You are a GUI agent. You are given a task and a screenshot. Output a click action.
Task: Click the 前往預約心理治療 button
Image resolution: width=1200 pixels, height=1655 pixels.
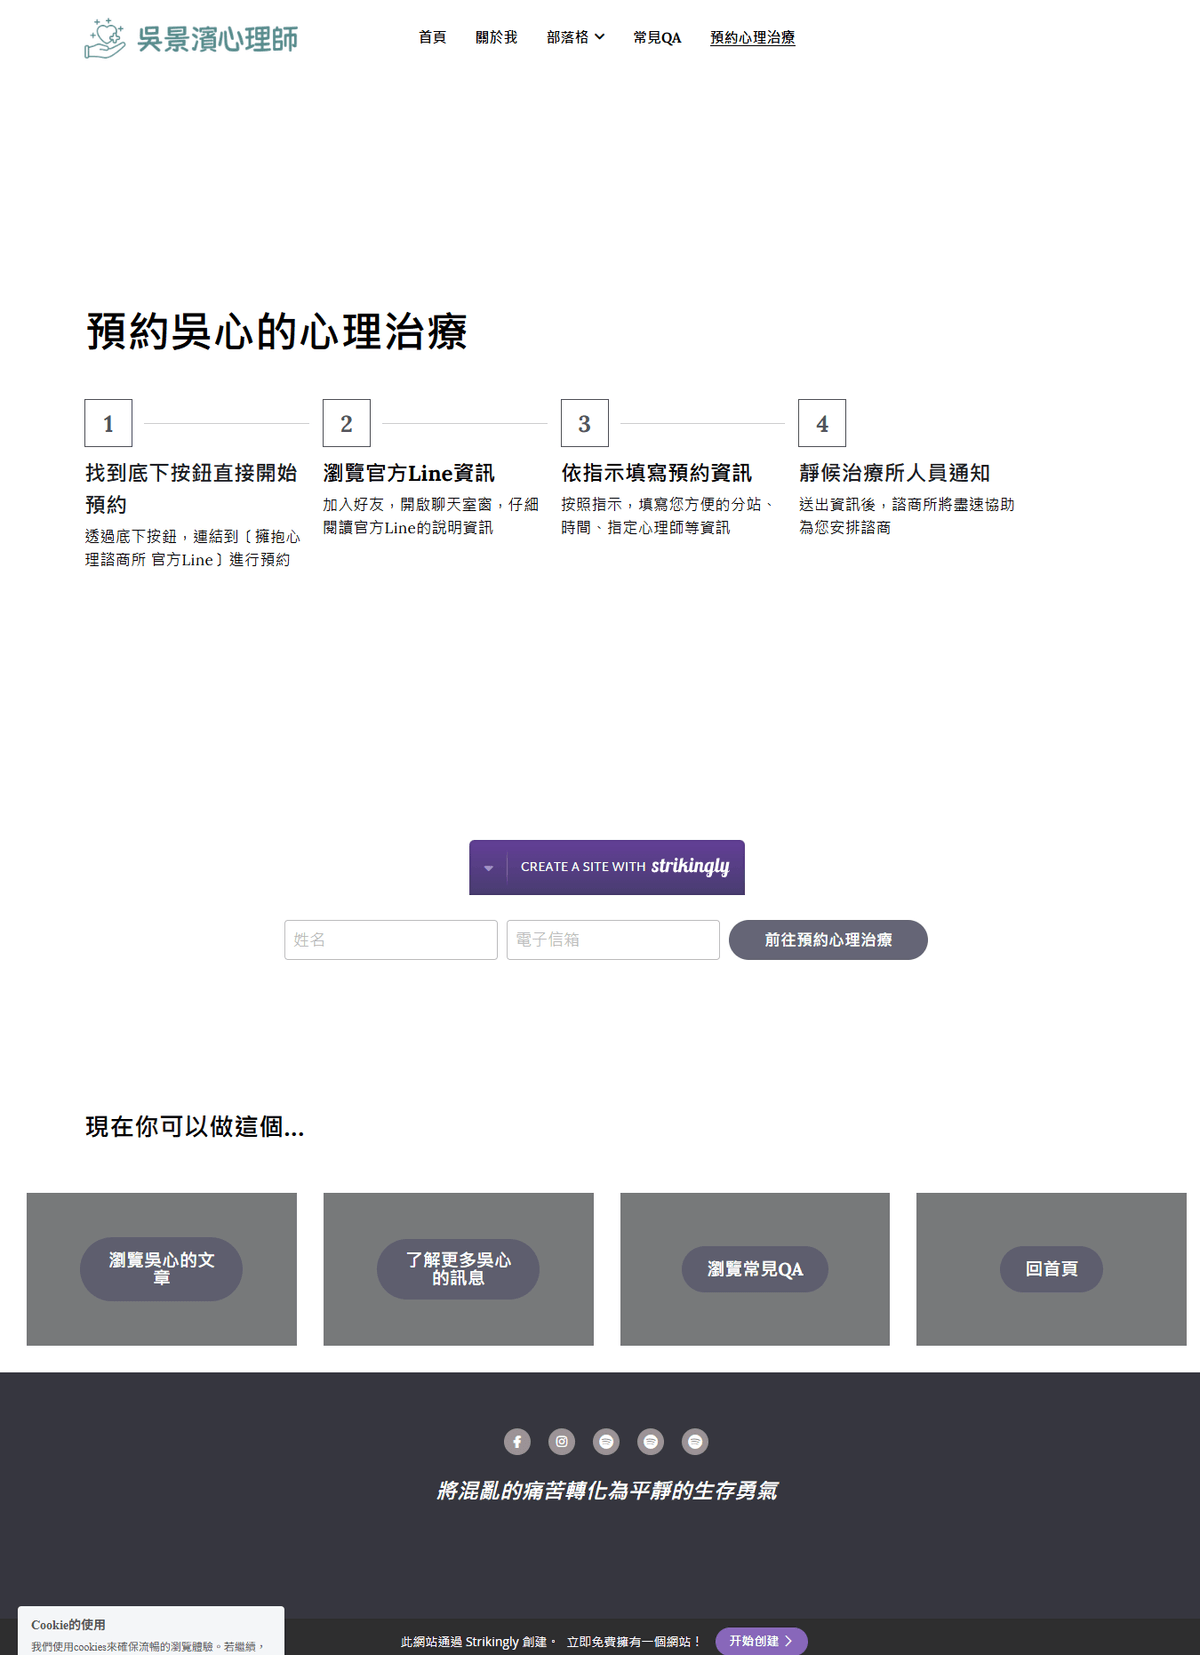click(x=828, y=940)
